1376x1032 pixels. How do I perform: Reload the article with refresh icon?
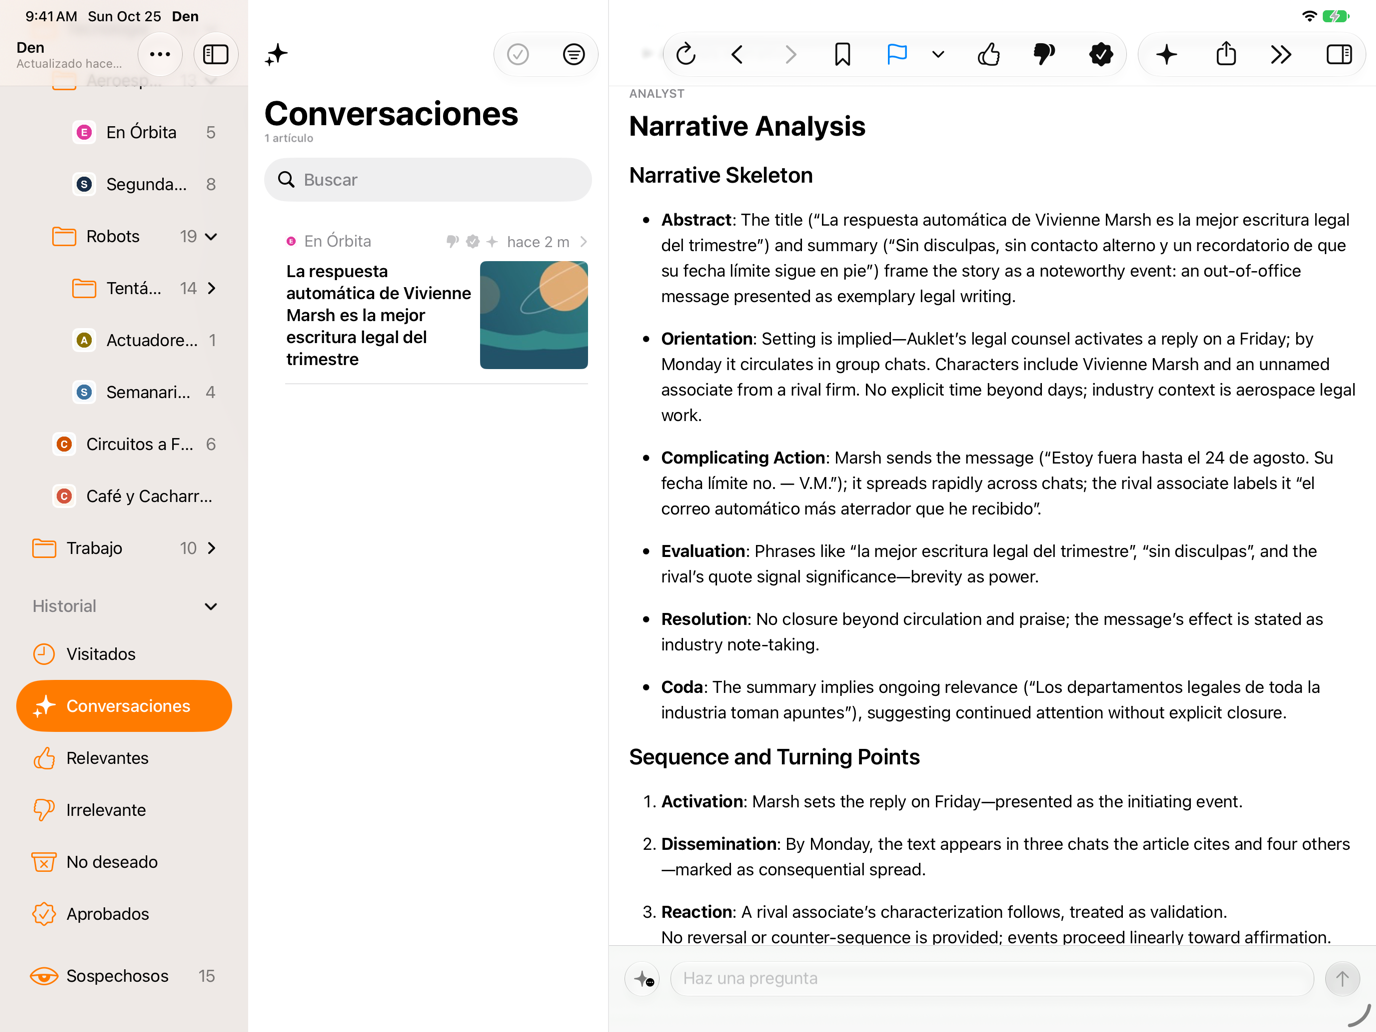[x=686, y=54]
